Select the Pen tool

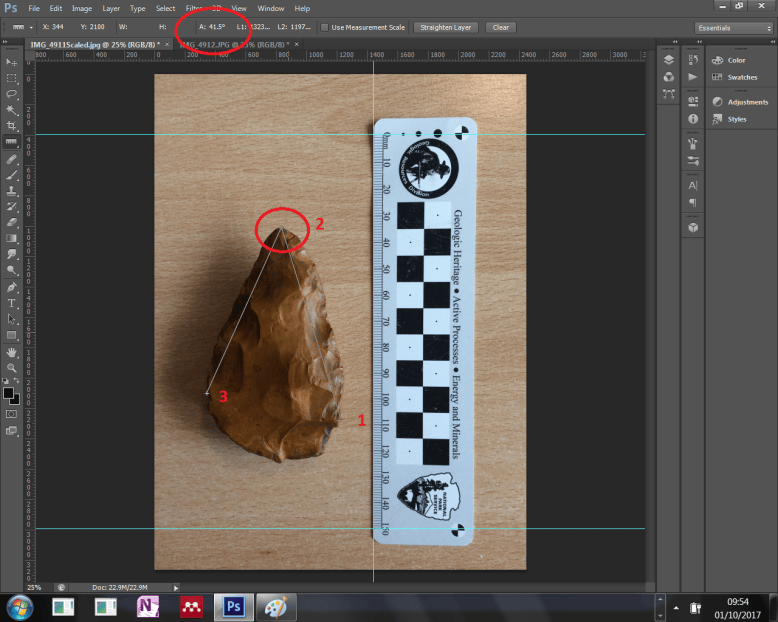(11, 287)
